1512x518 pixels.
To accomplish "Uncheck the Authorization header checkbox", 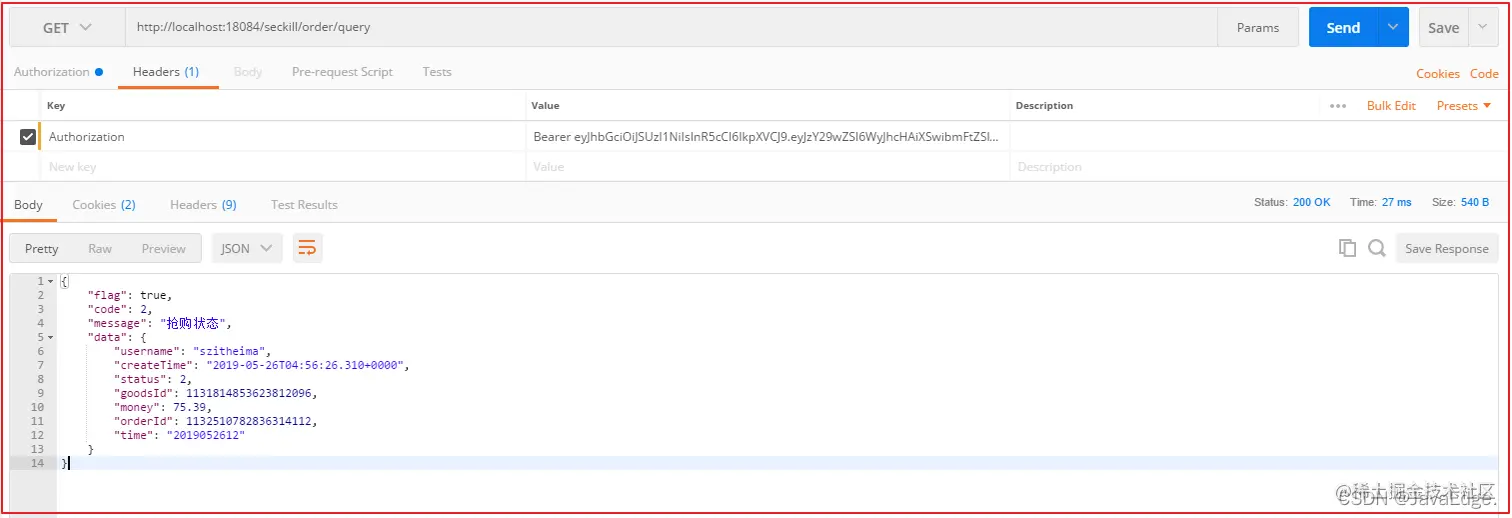I will click(28, 137).
